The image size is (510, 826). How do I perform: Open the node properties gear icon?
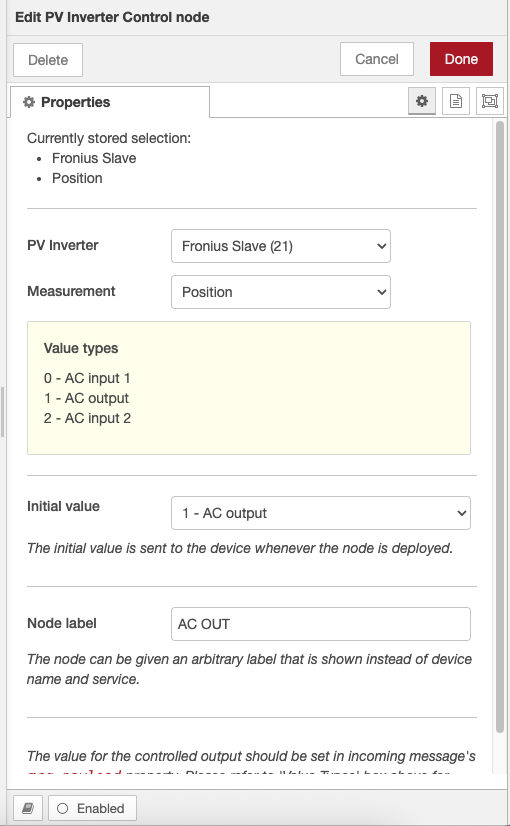(x=421, y=101)
